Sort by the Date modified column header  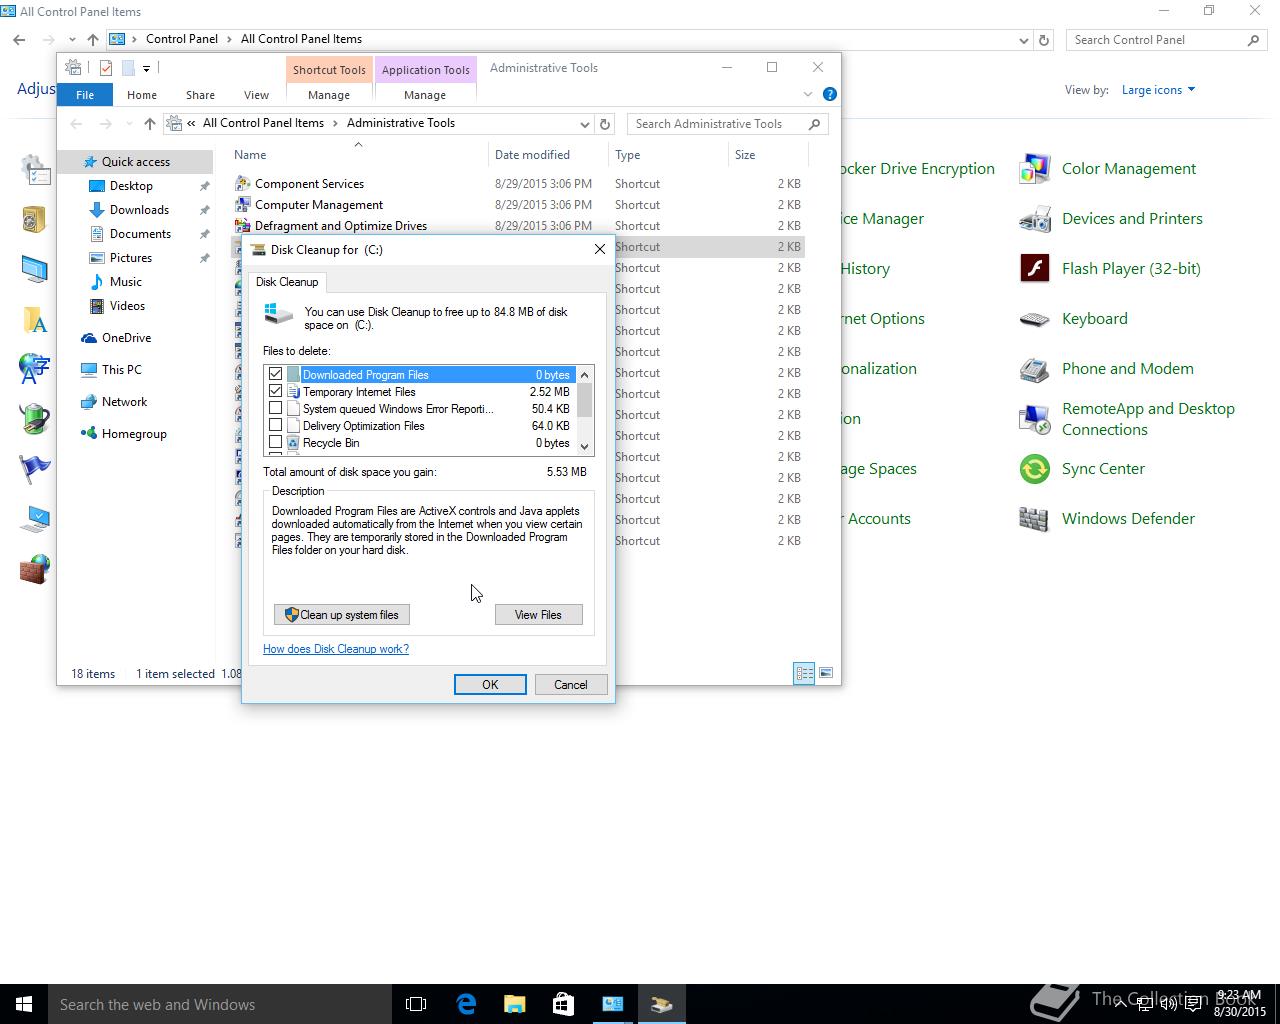[532, 155]
